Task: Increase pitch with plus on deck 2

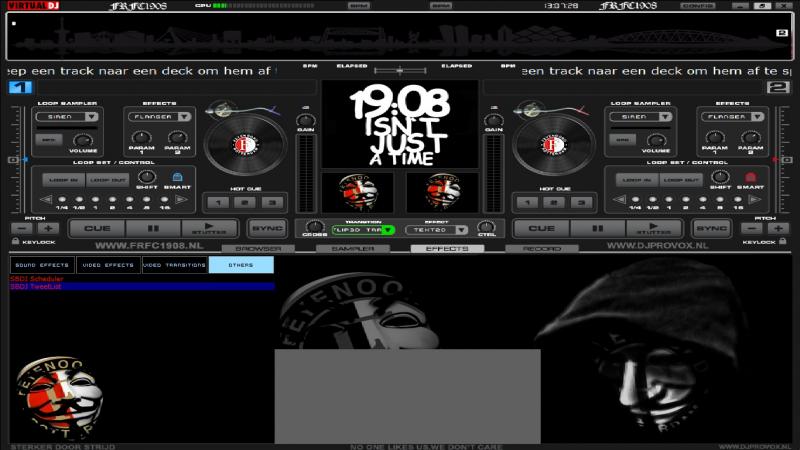Action: (x=778, y=228)
